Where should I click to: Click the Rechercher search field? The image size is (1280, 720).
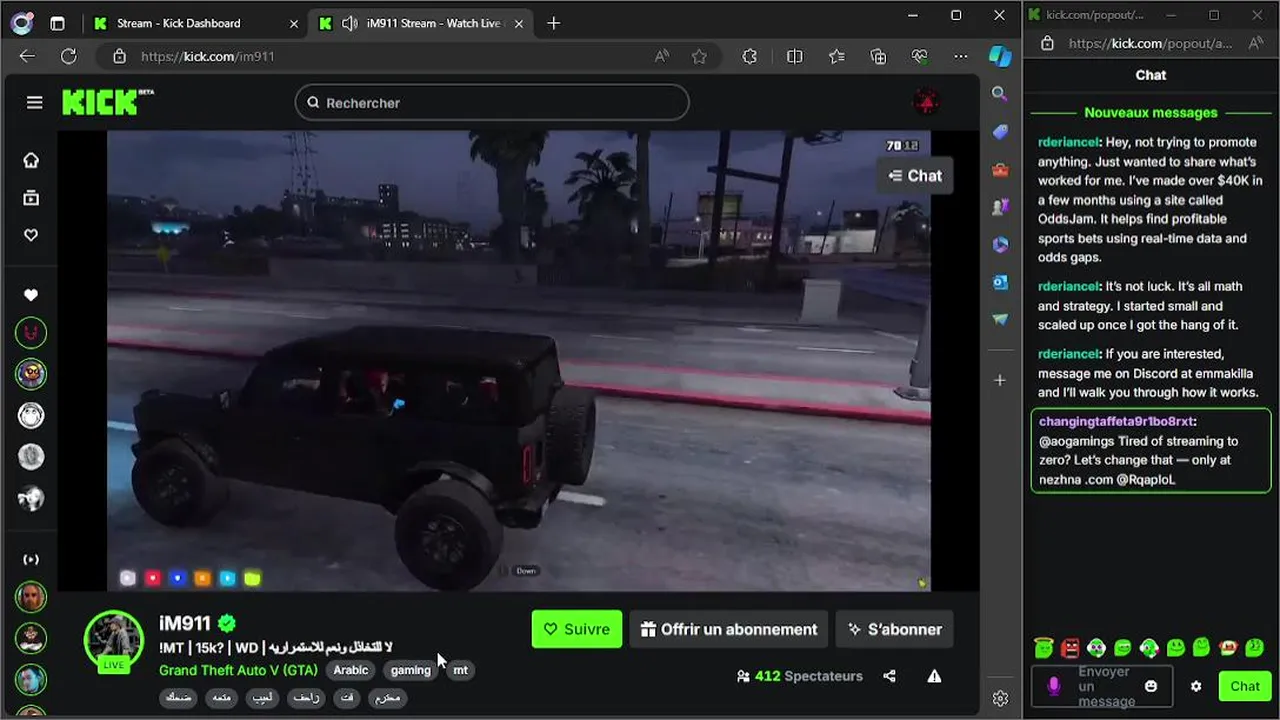492,102
